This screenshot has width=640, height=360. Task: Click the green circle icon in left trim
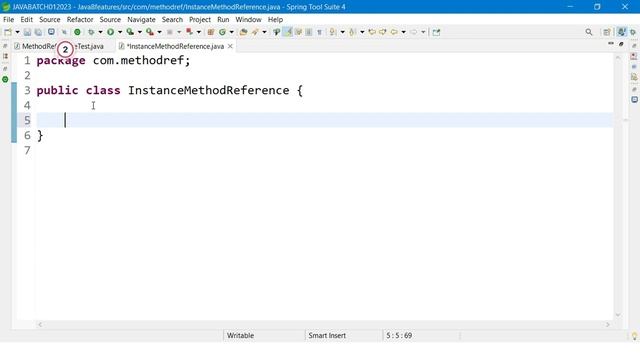click(x=5, y=79)
